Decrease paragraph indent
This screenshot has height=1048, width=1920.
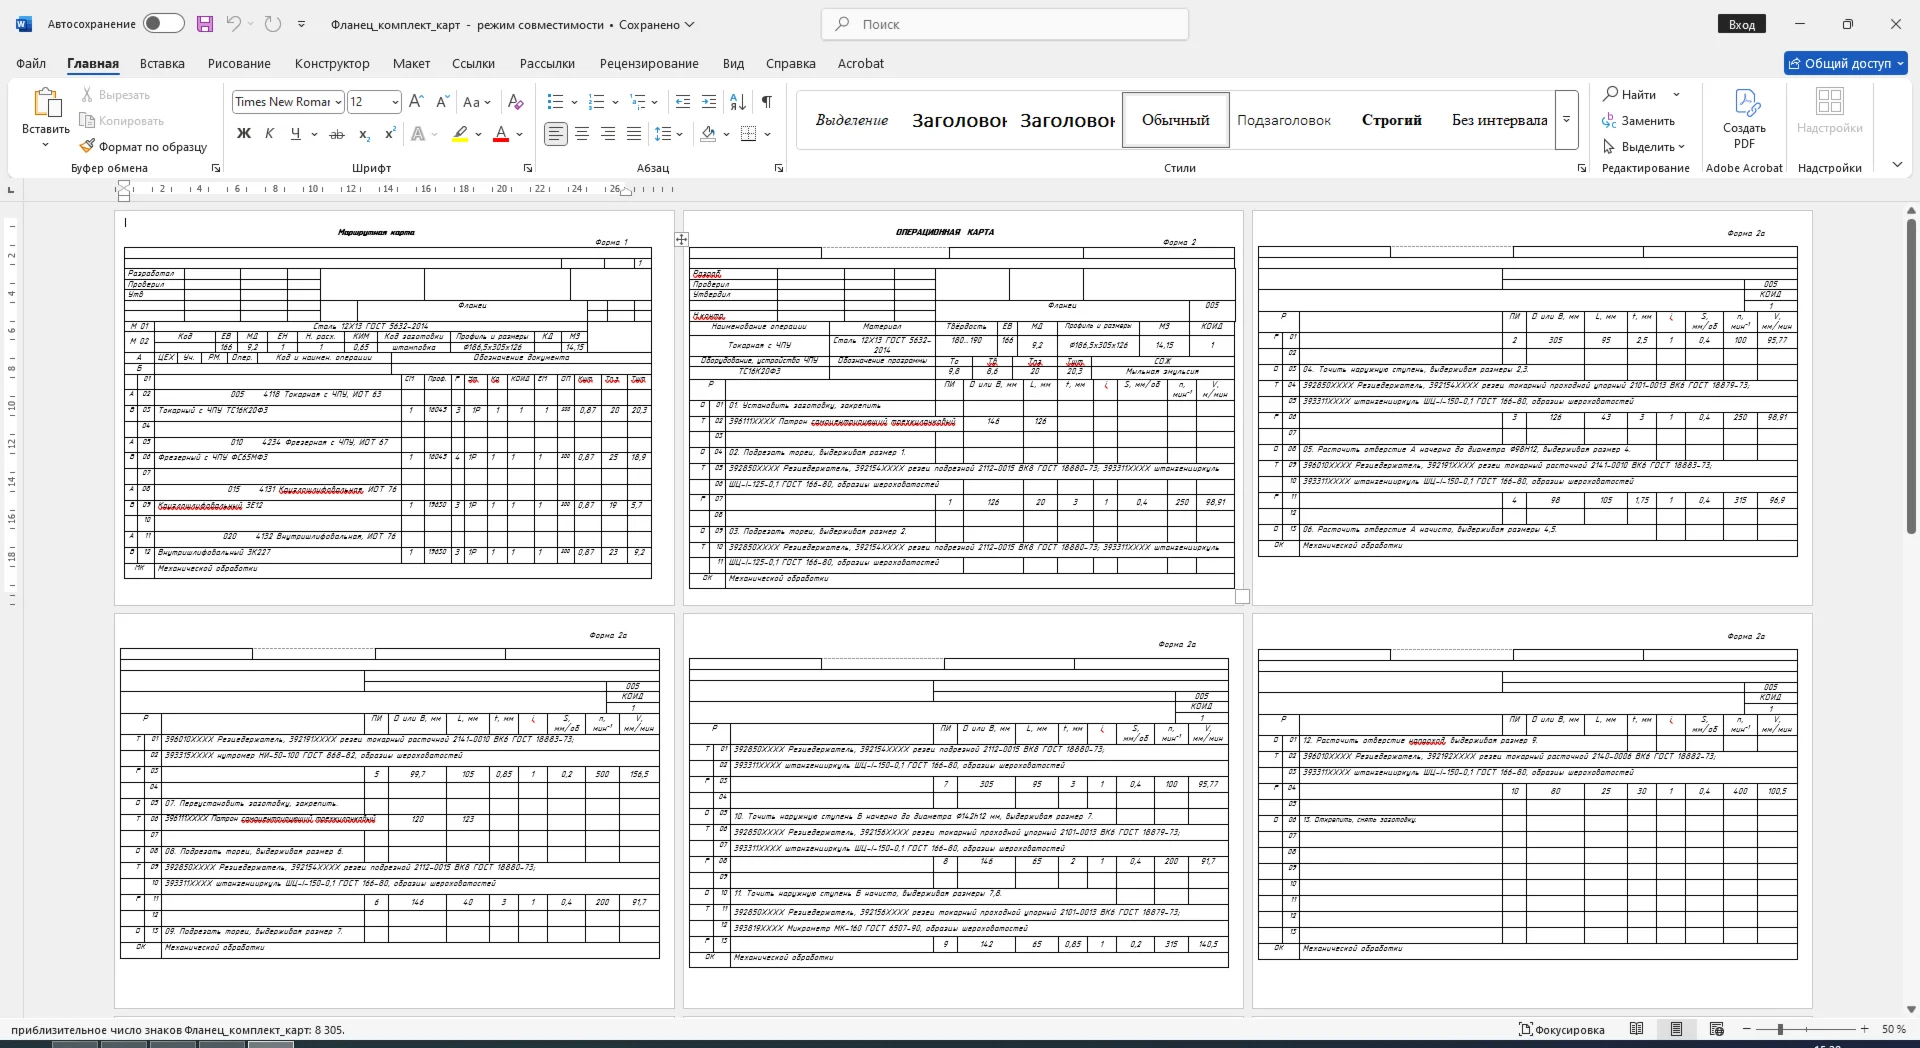(683, 102)
